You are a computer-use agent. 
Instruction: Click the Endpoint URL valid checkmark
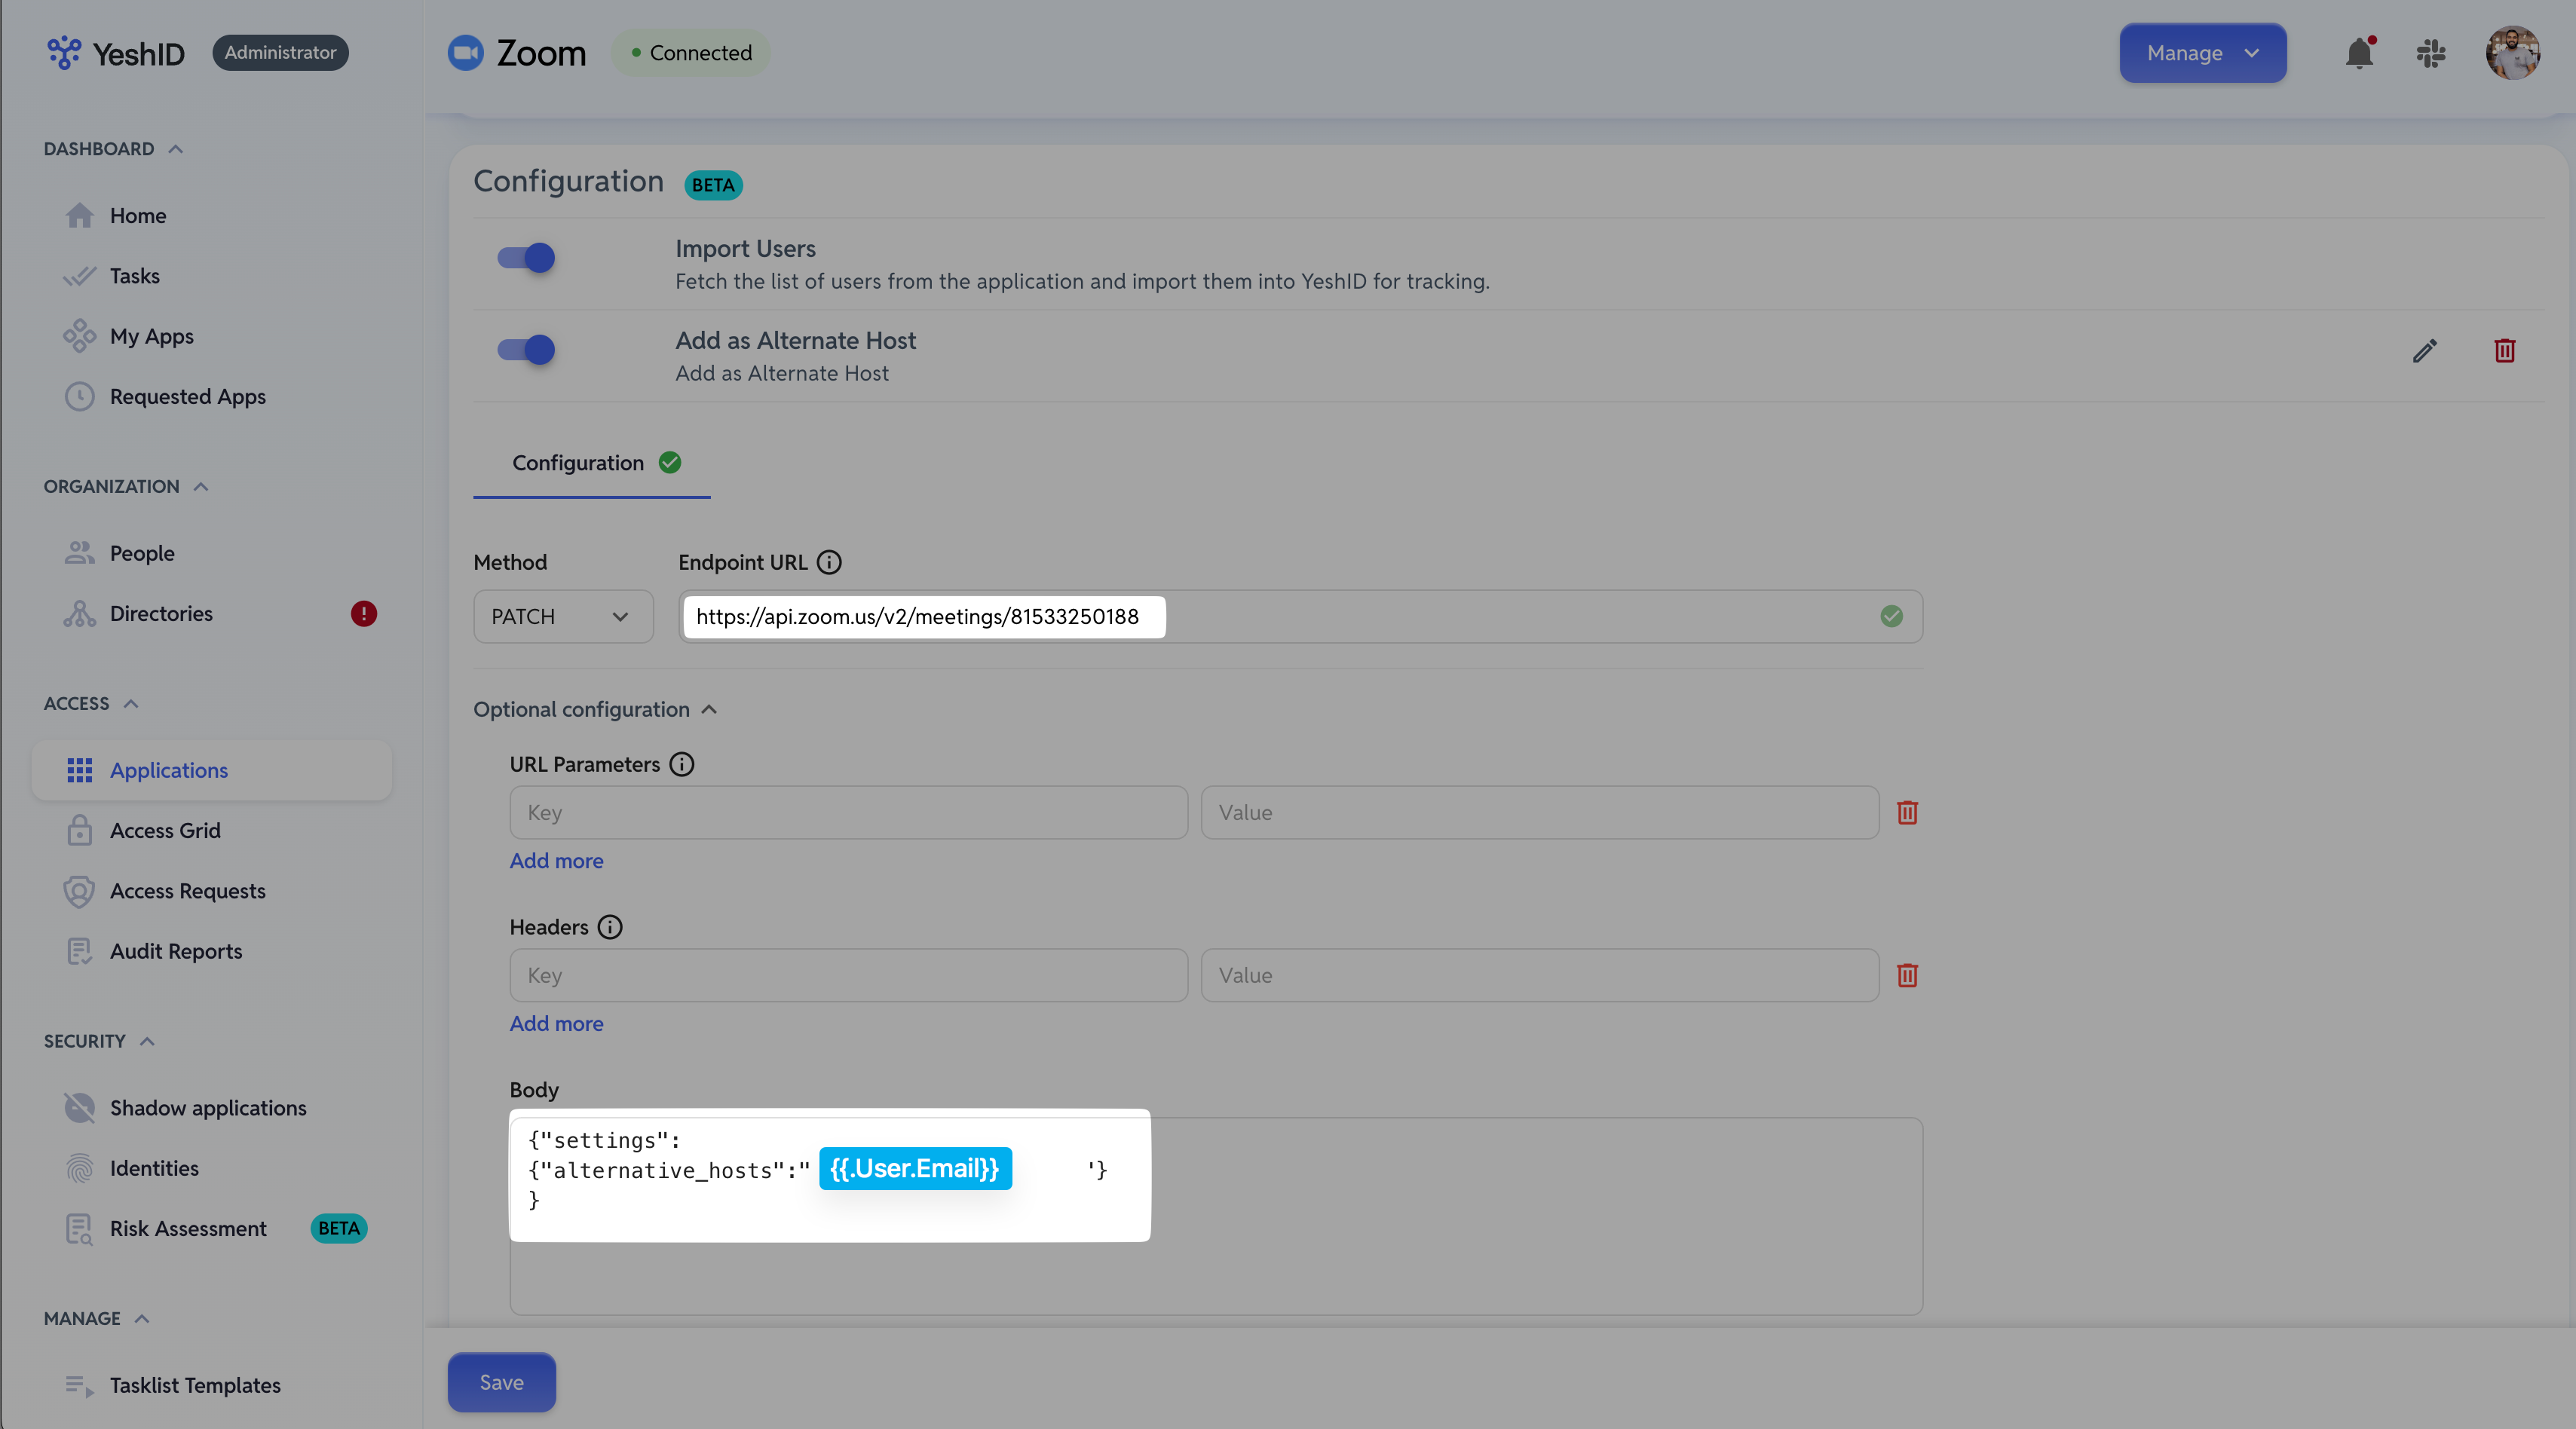pyautogui.click(x=1891, y=616)
